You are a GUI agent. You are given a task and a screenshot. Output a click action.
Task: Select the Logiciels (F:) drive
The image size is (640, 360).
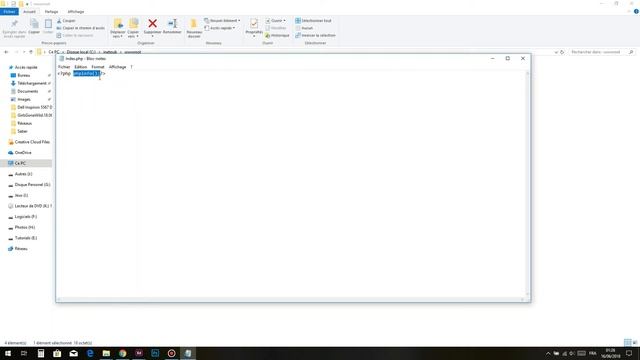click(25, 216)
